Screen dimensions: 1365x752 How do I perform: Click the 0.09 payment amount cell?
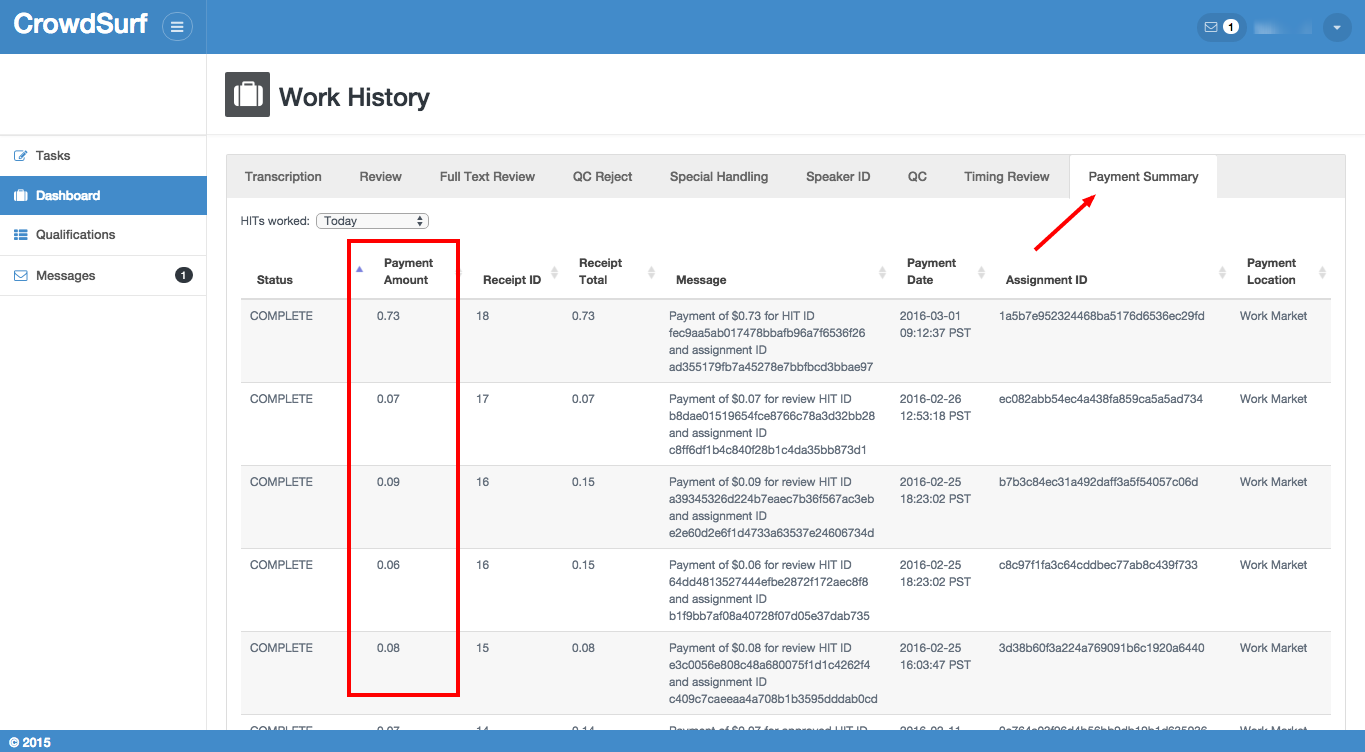[x=388, y=482]
